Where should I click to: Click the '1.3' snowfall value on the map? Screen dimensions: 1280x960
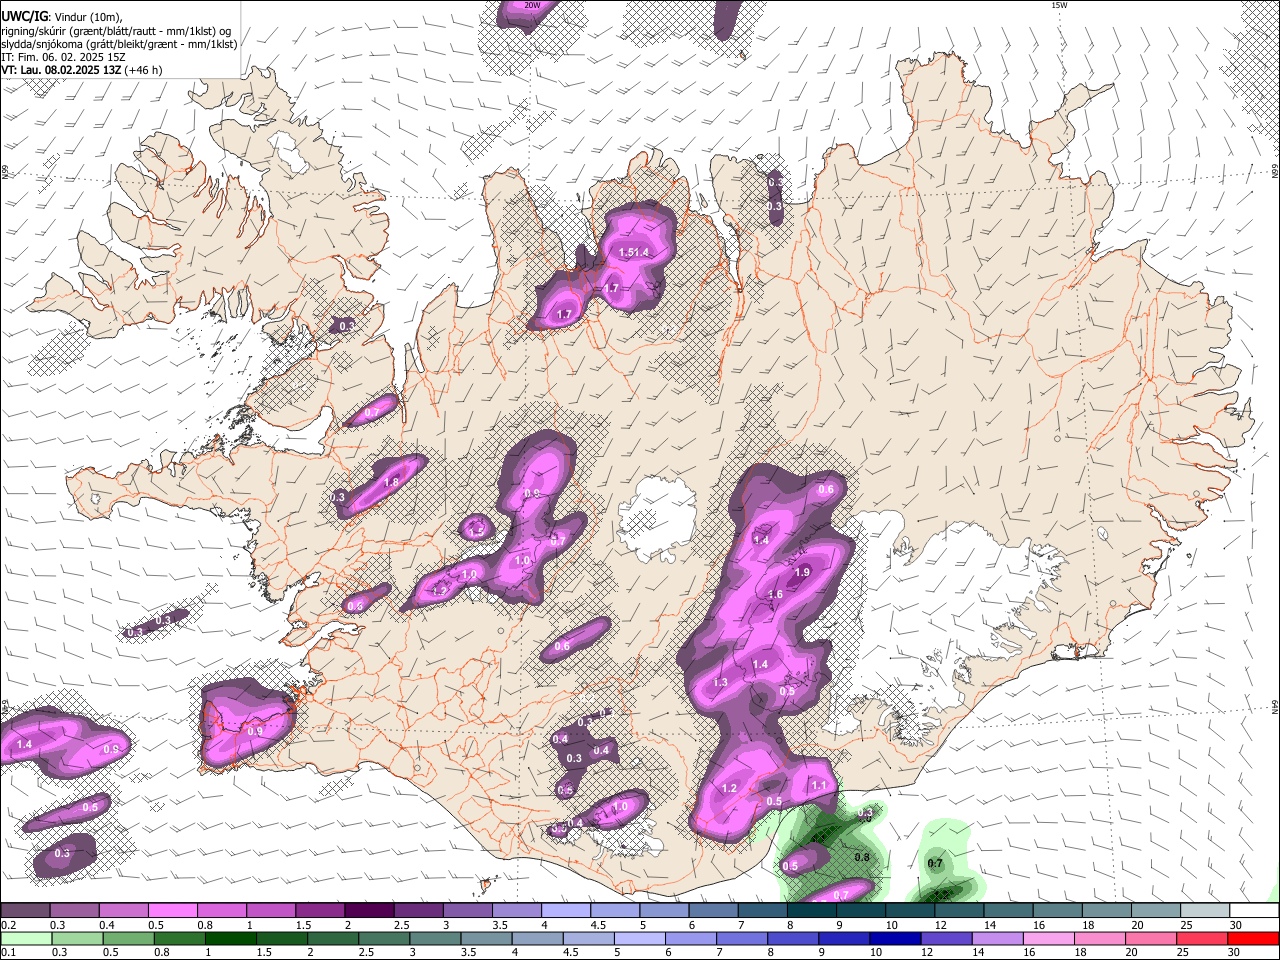click(x=720, y=683)
